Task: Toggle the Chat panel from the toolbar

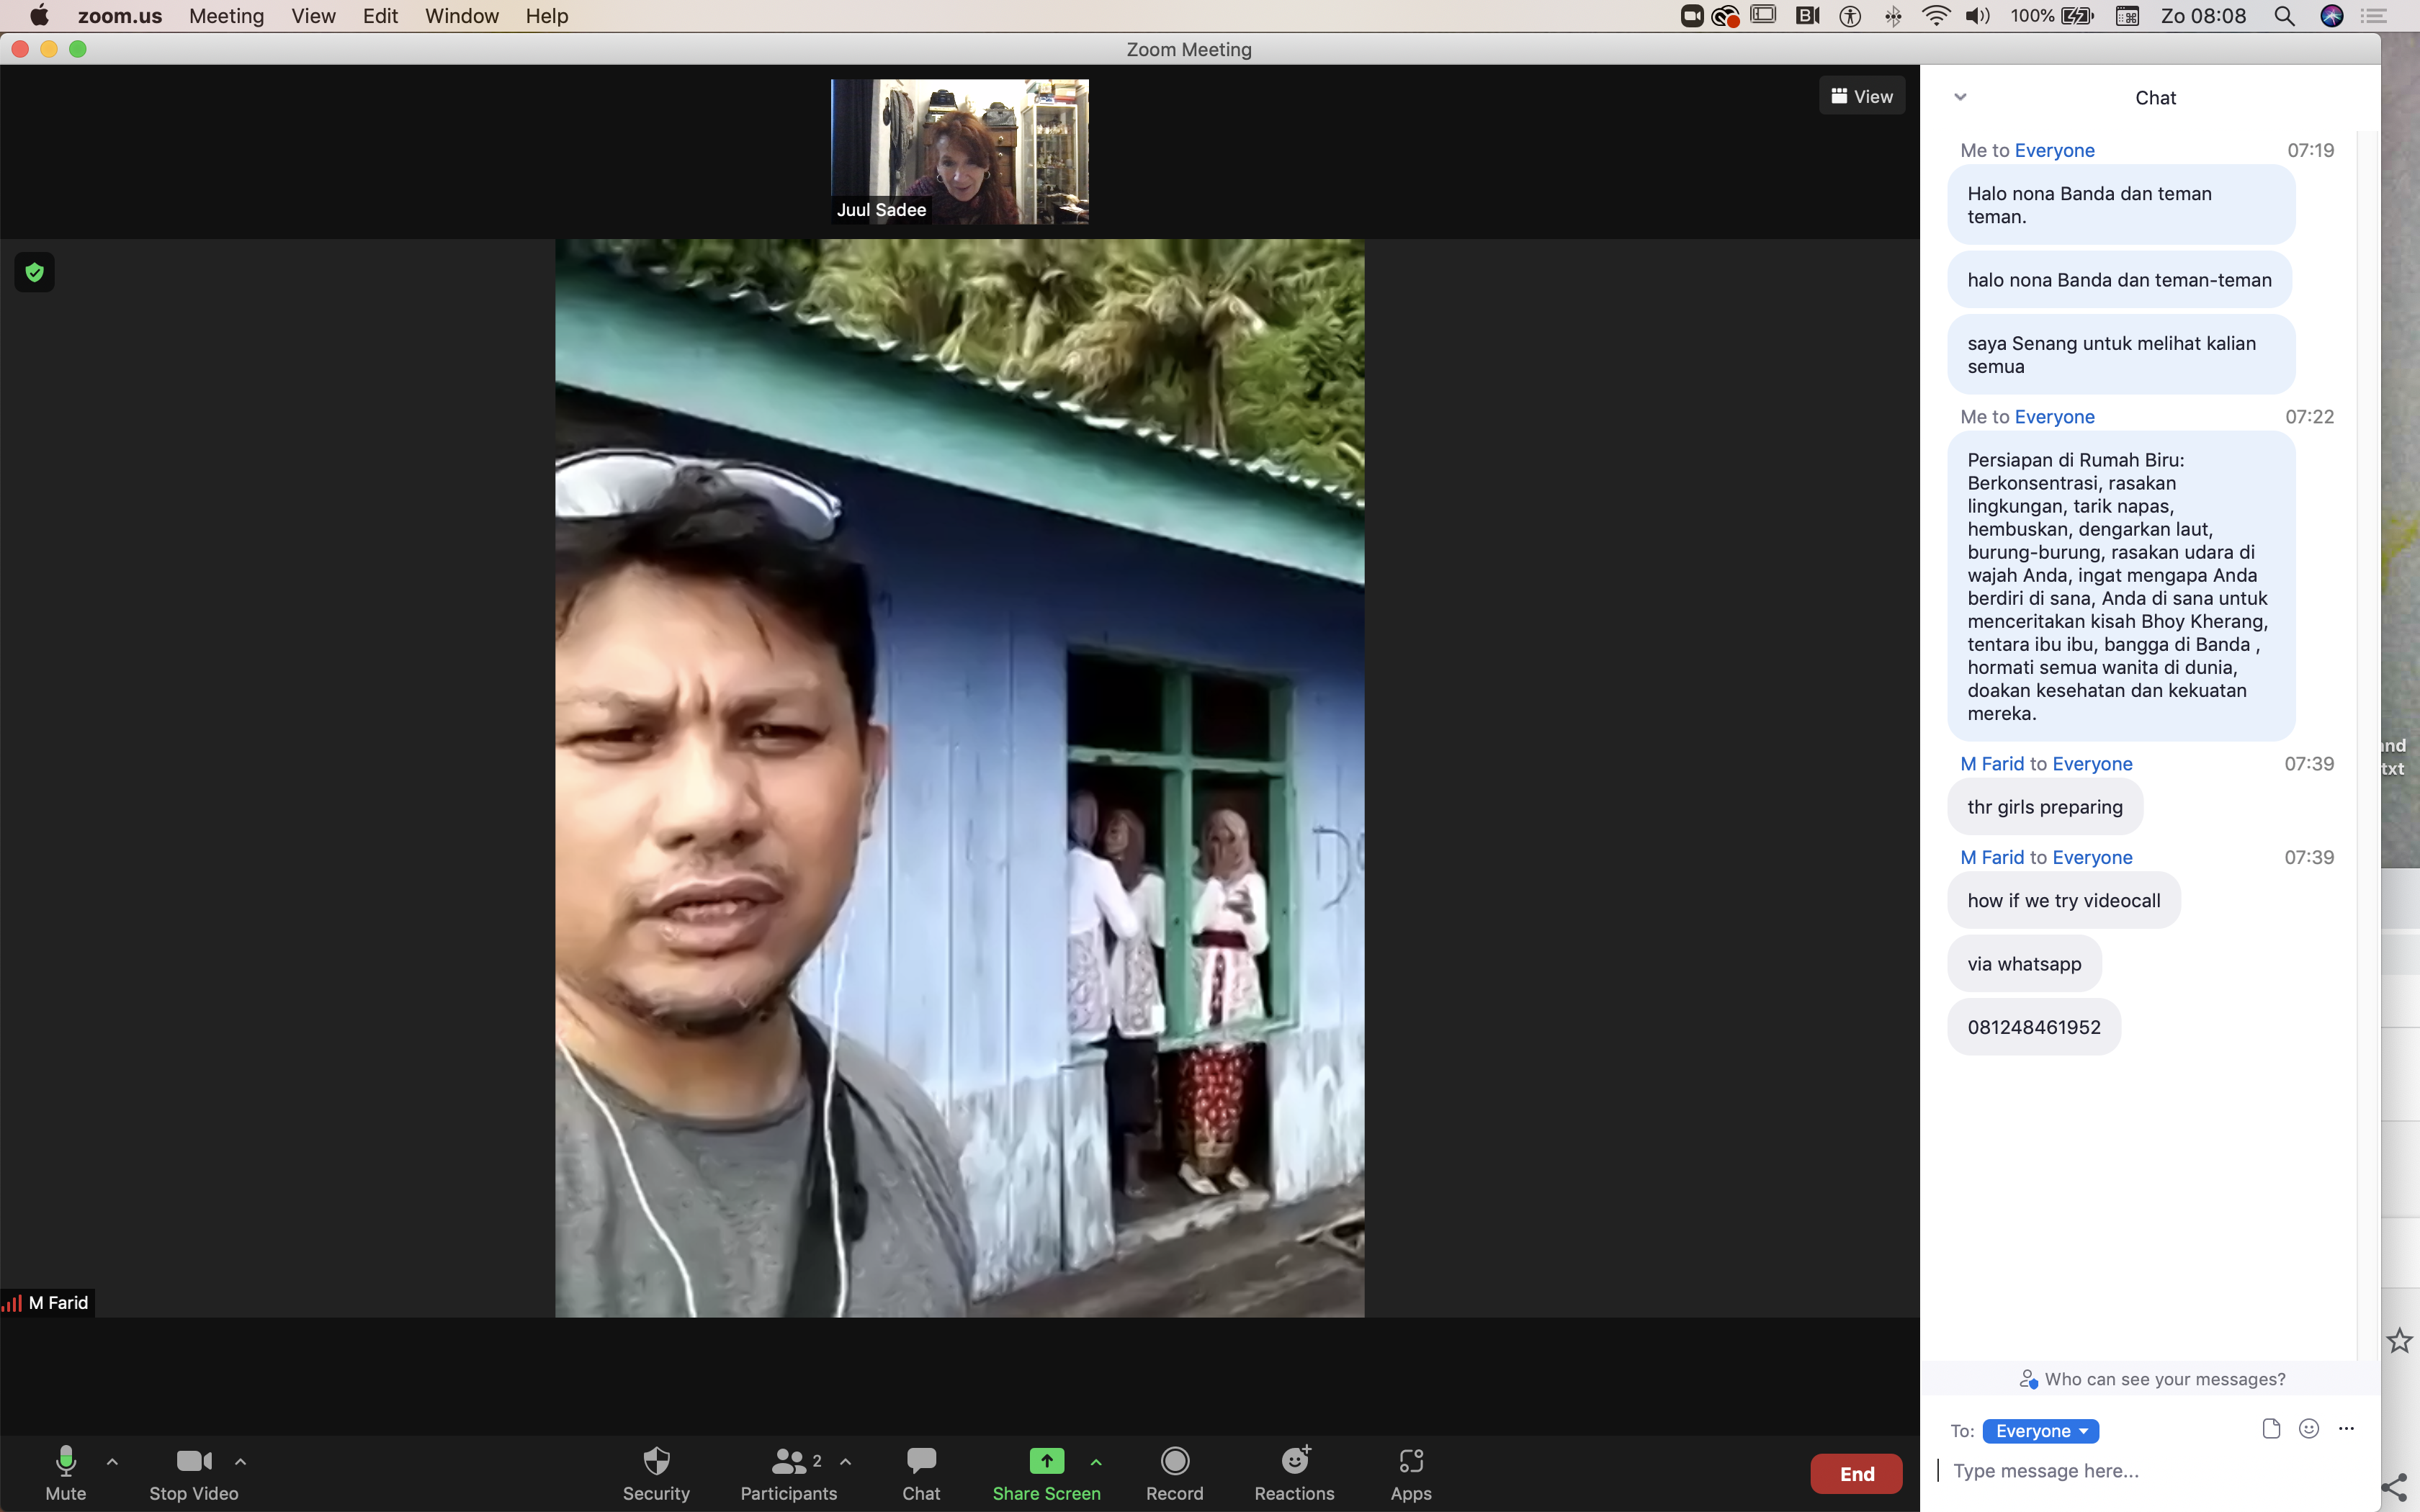Action: pos(921,1472)
